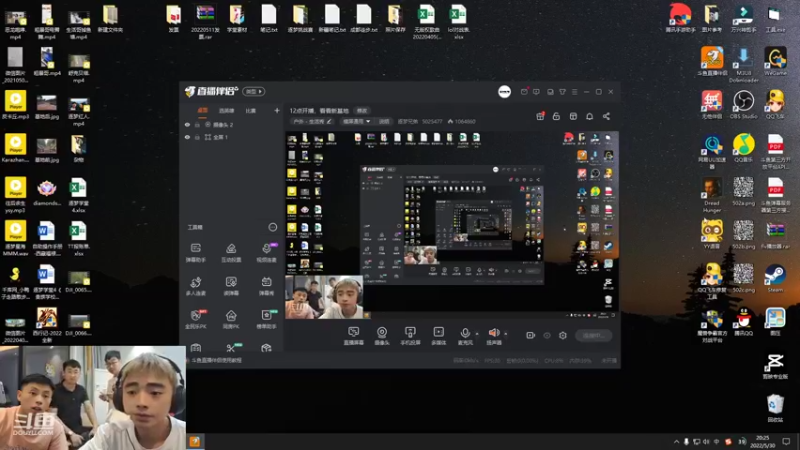Image resolution: width=800 pixels, height=450 pixels.
Task: Open the 回收站 recycle bin on desktop
Action: coord(775,408)
